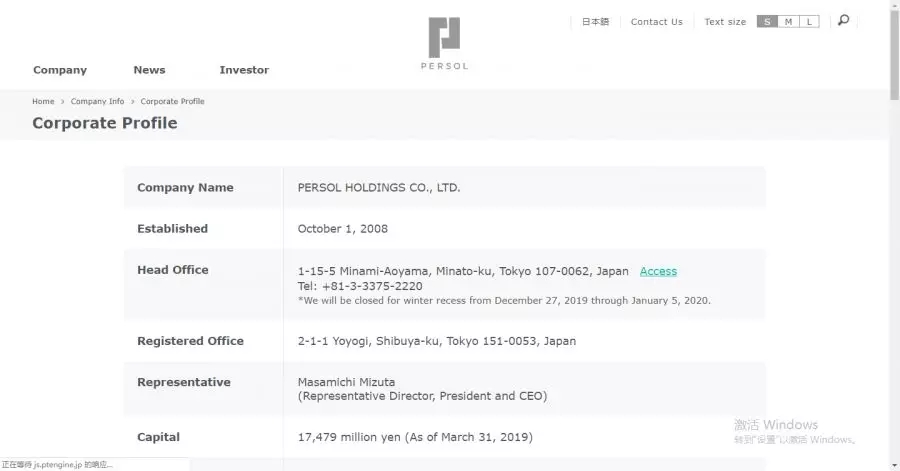This screenshot has height=471, width=900.
Task: Click Corporate Profile breadcrumb
Action: click(x=172, y=102)
